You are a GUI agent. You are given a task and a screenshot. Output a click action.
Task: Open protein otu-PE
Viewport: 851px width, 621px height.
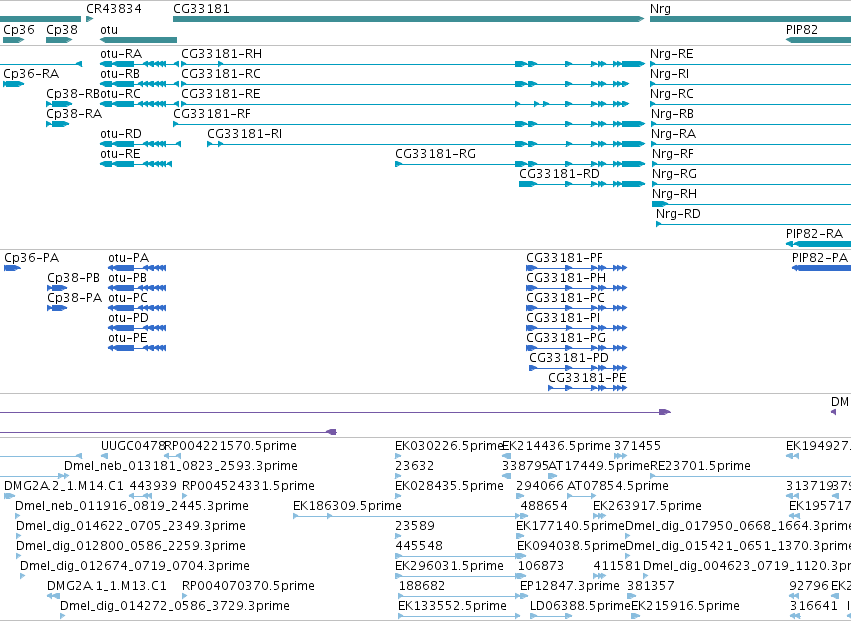pyautogui.click(x=137, y=348)
